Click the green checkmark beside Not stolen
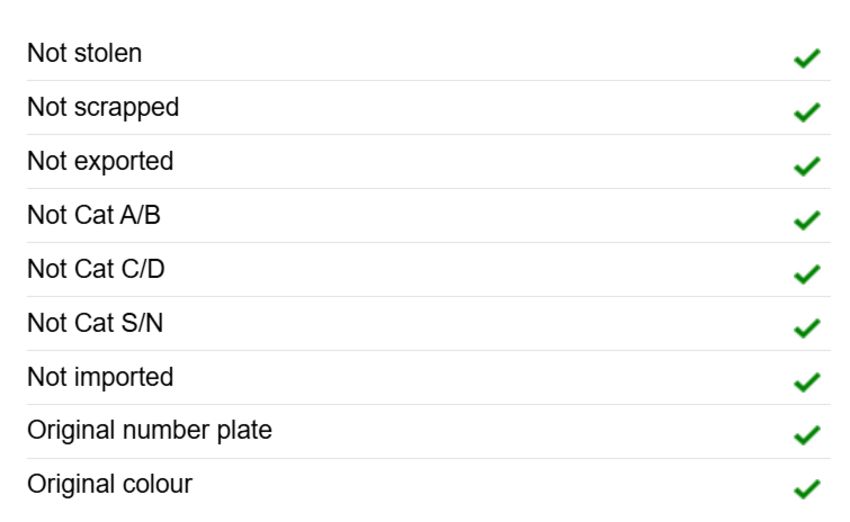 click(x=807, y=58)
